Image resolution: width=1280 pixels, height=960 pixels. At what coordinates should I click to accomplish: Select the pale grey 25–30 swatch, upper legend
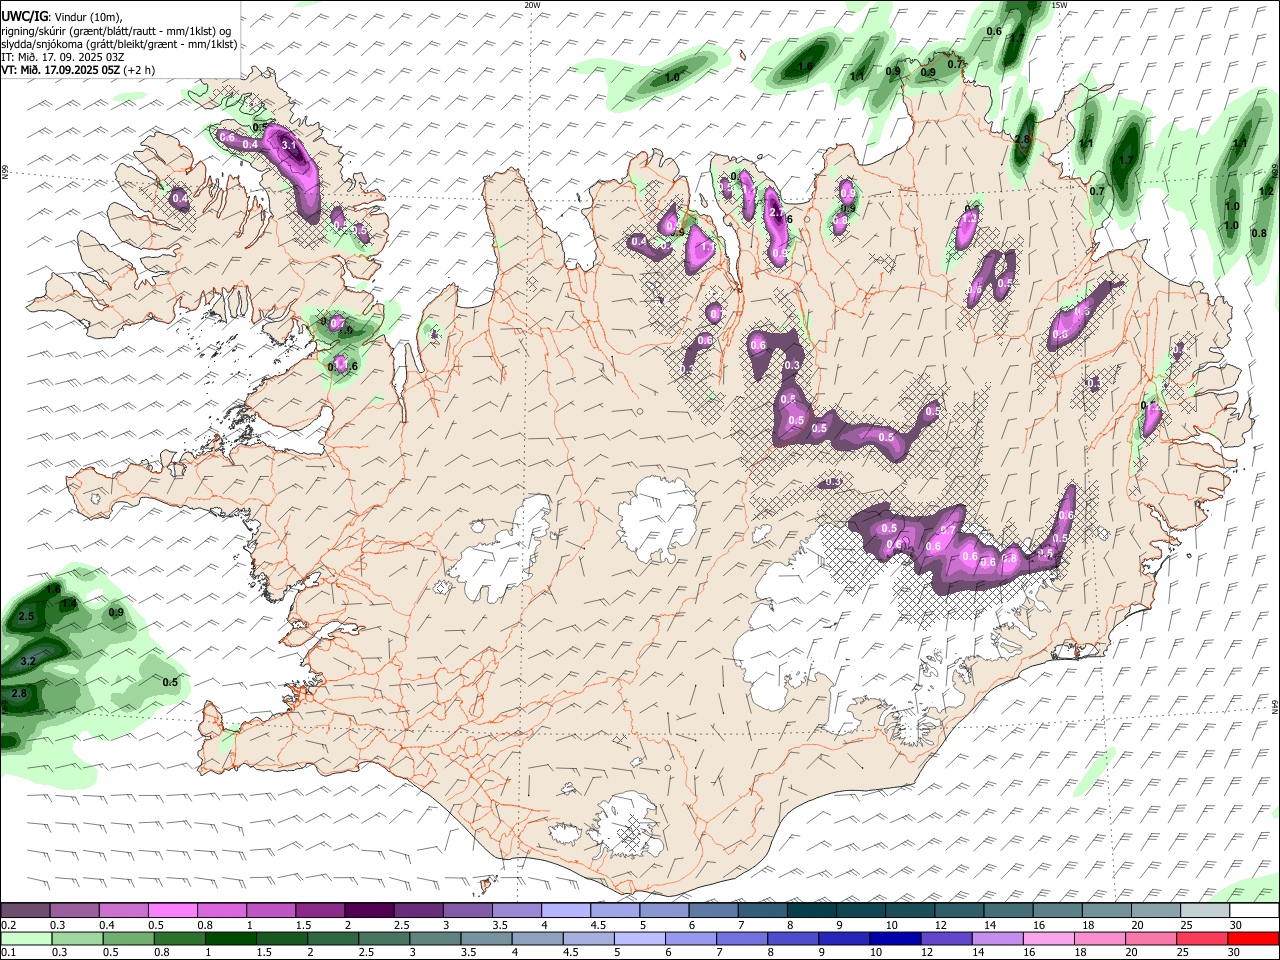1204,910
